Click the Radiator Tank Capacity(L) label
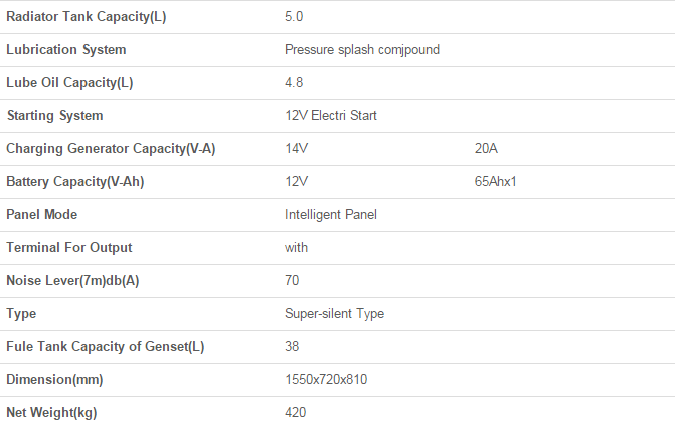 point(86,17)
